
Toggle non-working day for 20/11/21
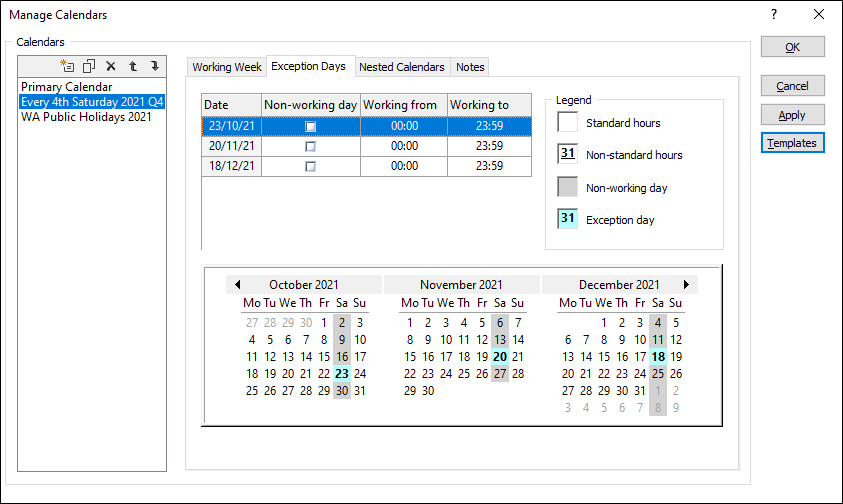point(310,146)
